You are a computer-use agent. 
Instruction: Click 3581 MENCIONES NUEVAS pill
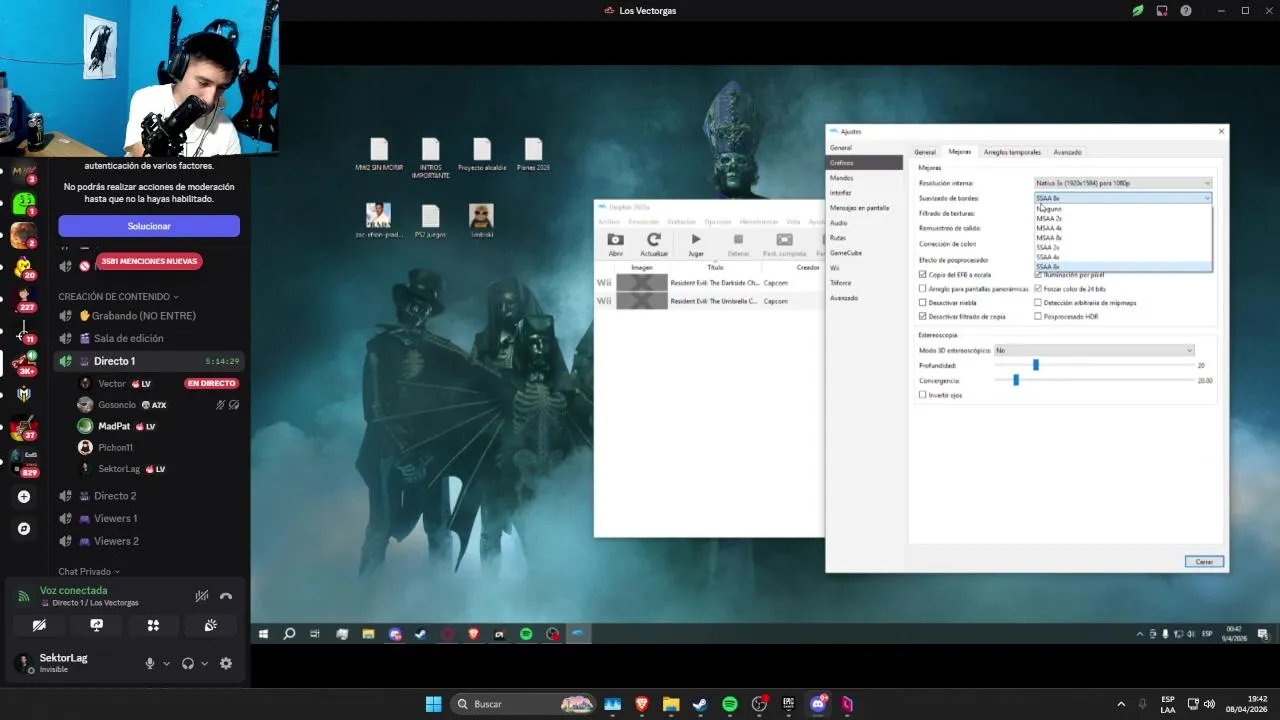(x=149, y=261)
